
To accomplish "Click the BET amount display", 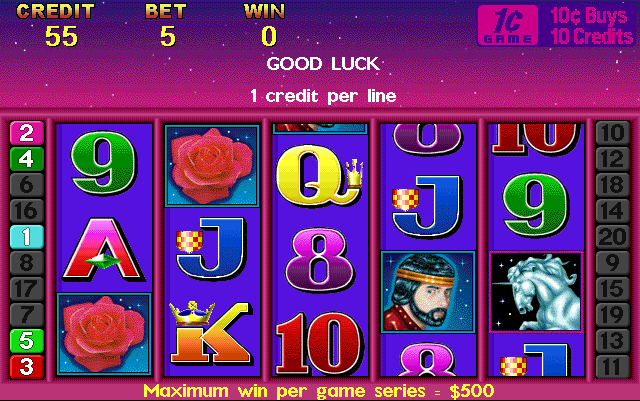I will pyautogui.click(x=168, y=36).
